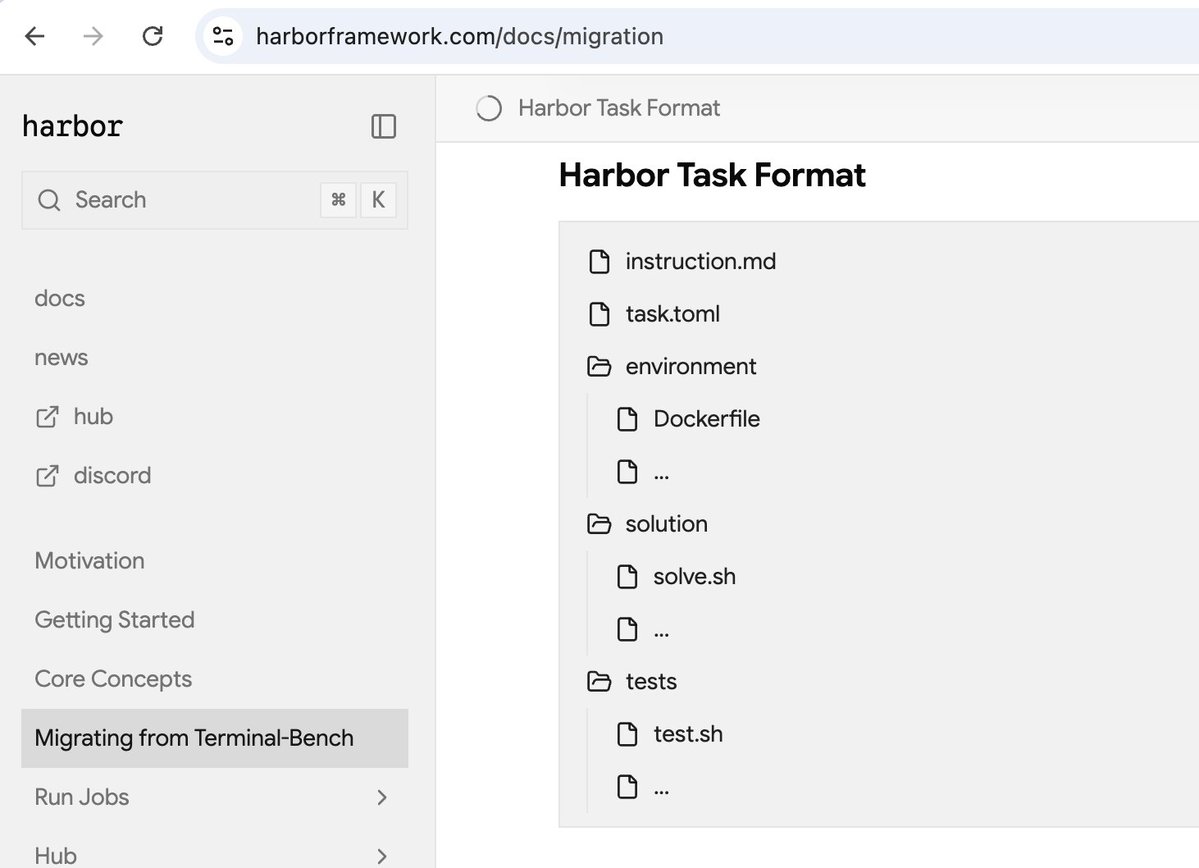
Task: Click Harbor Task Format in the top bar
Action: (x=619, y=108)
